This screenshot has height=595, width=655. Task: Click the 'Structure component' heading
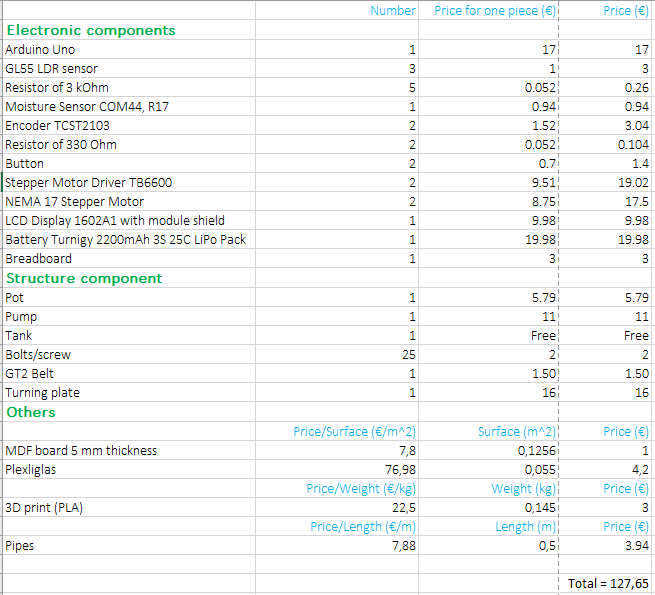[129, 278]
